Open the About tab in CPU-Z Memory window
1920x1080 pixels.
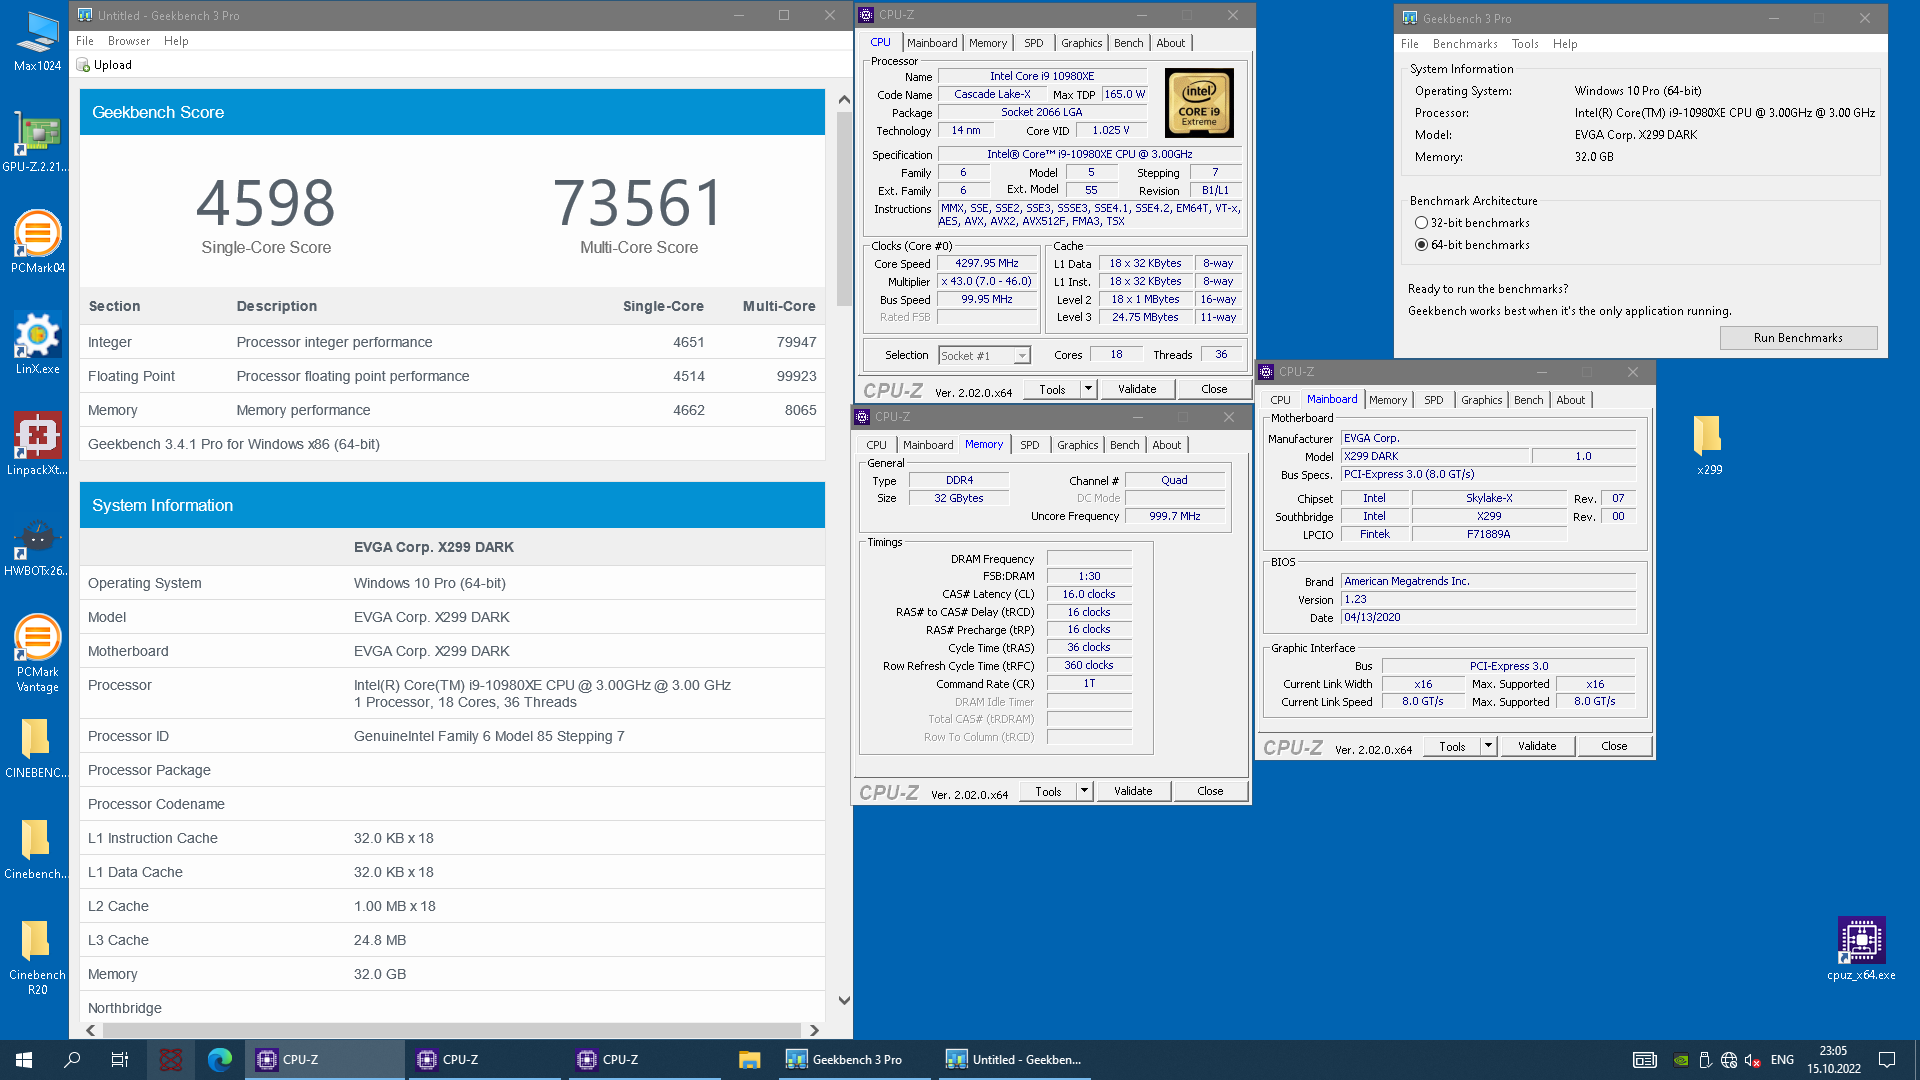1166,445
